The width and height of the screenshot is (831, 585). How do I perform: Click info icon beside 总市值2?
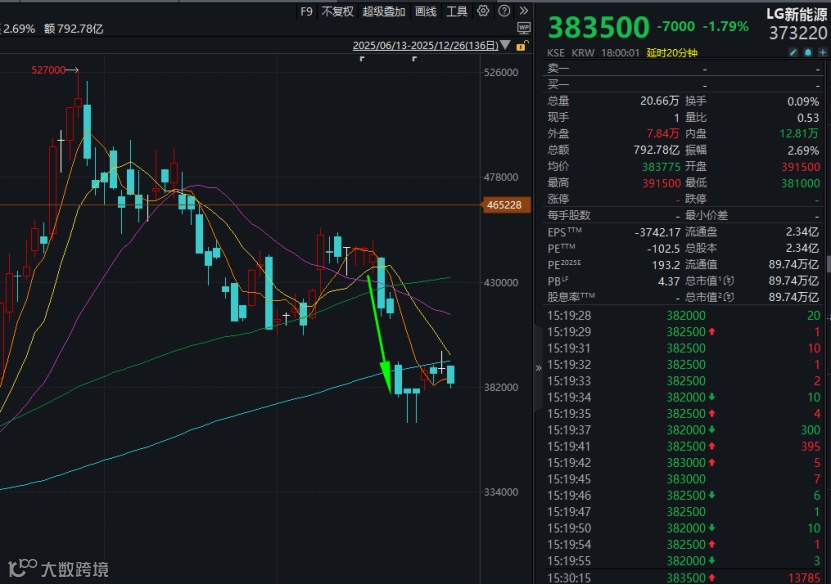730,297
